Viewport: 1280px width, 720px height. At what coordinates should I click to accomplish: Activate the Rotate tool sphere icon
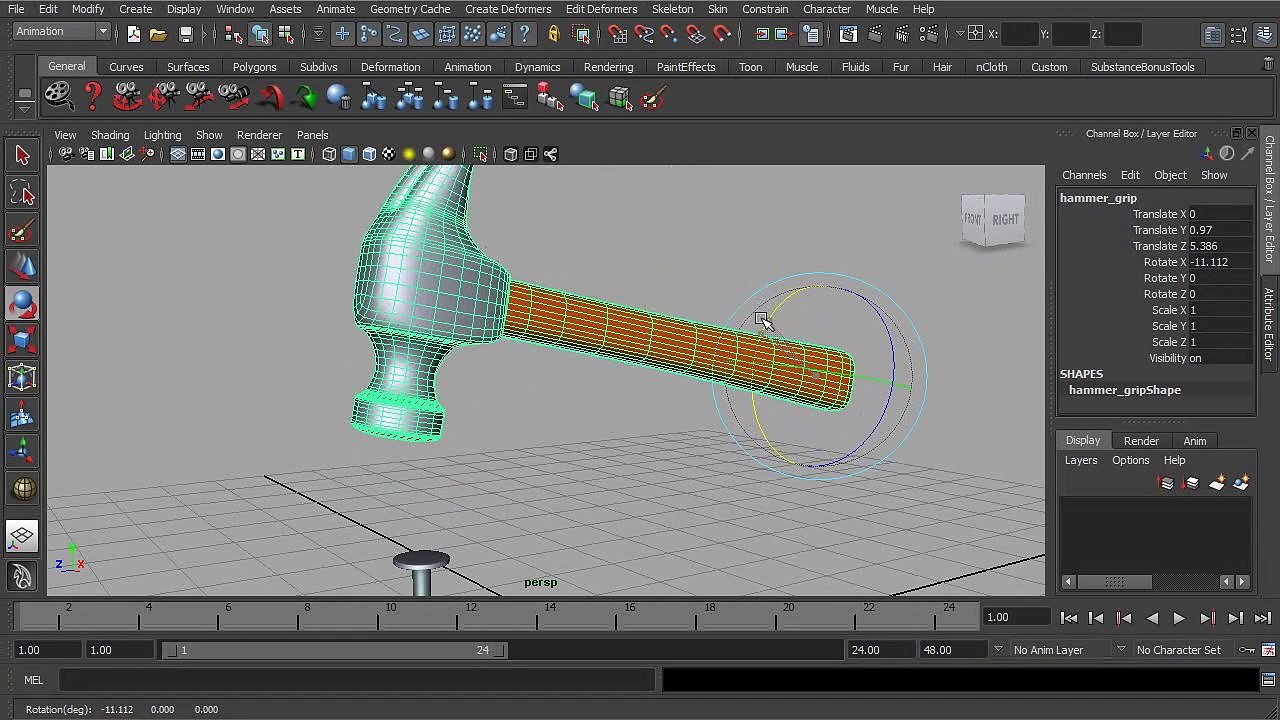[x=22, y=304]
